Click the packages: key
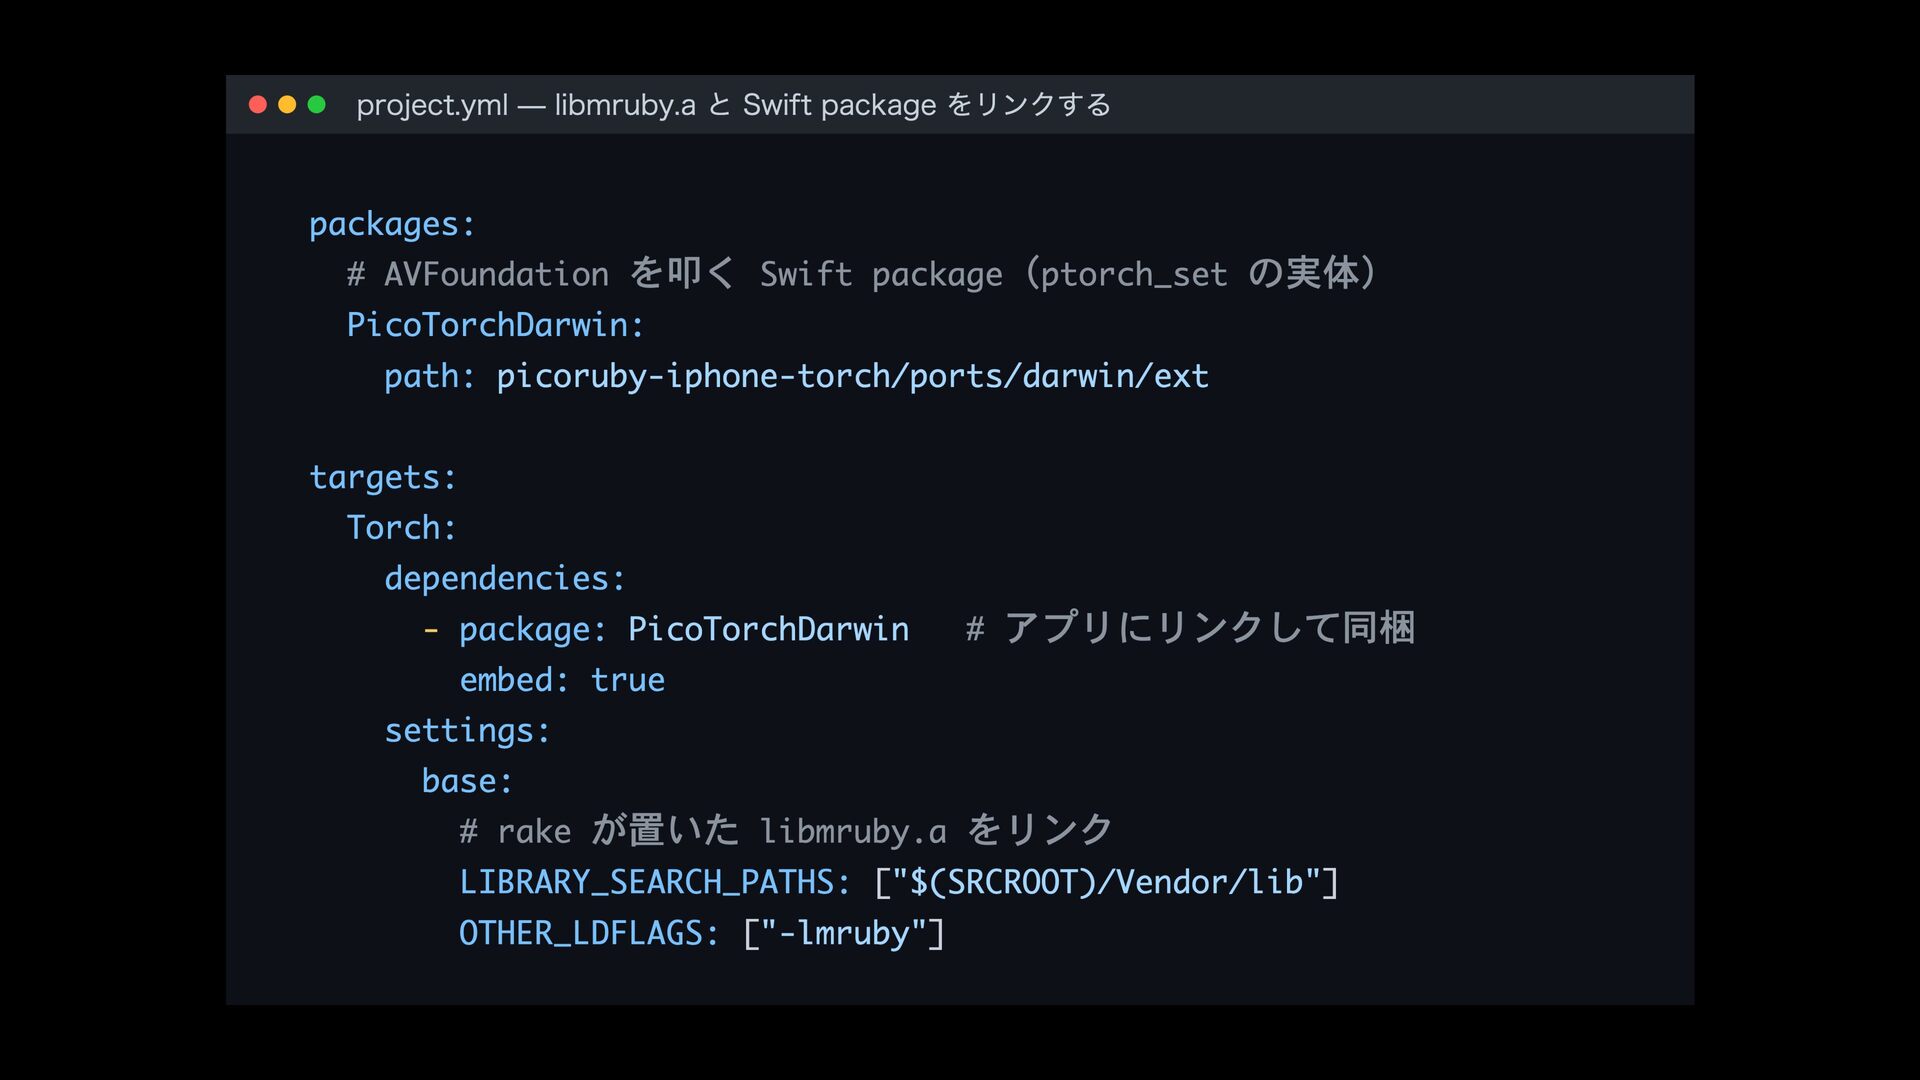 [x=392, y=225]
